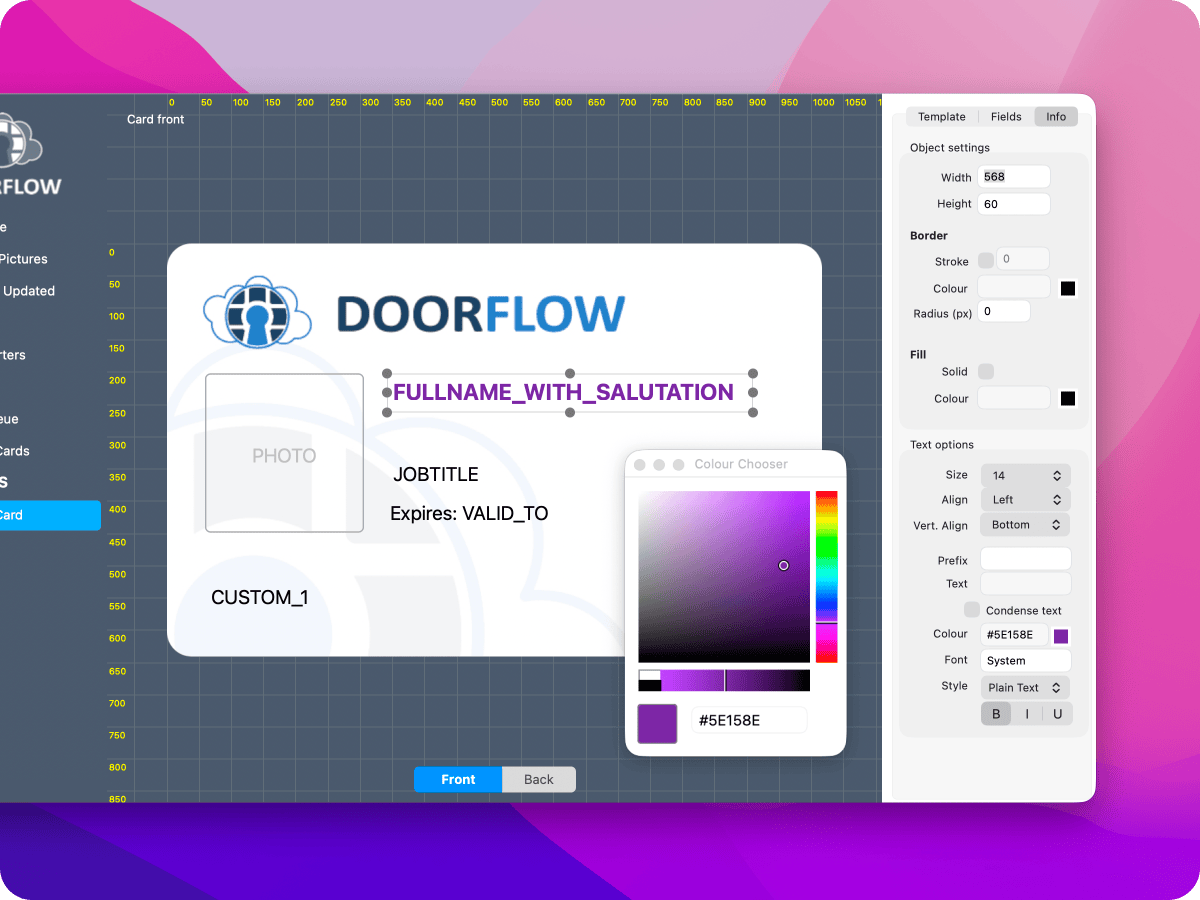Select the Expires: VALID_TO field
Screen dimensions: 1200x900
(x=469, y=514)
